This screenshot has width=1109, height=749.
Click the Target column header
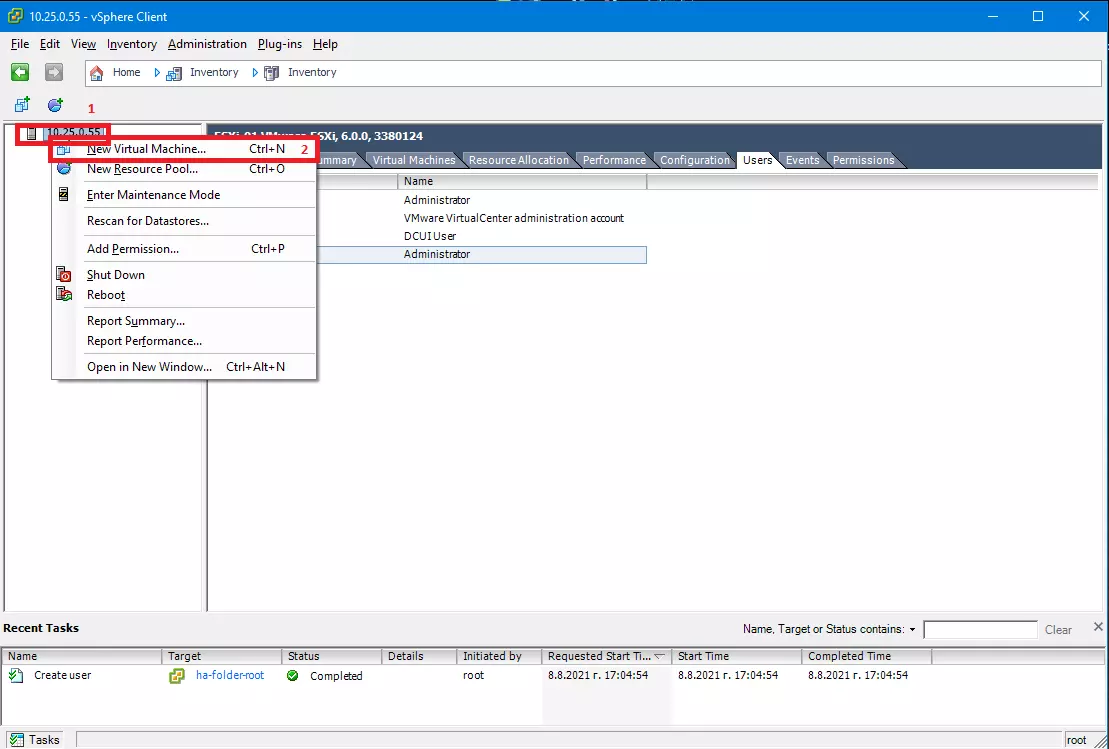point(222,656)
